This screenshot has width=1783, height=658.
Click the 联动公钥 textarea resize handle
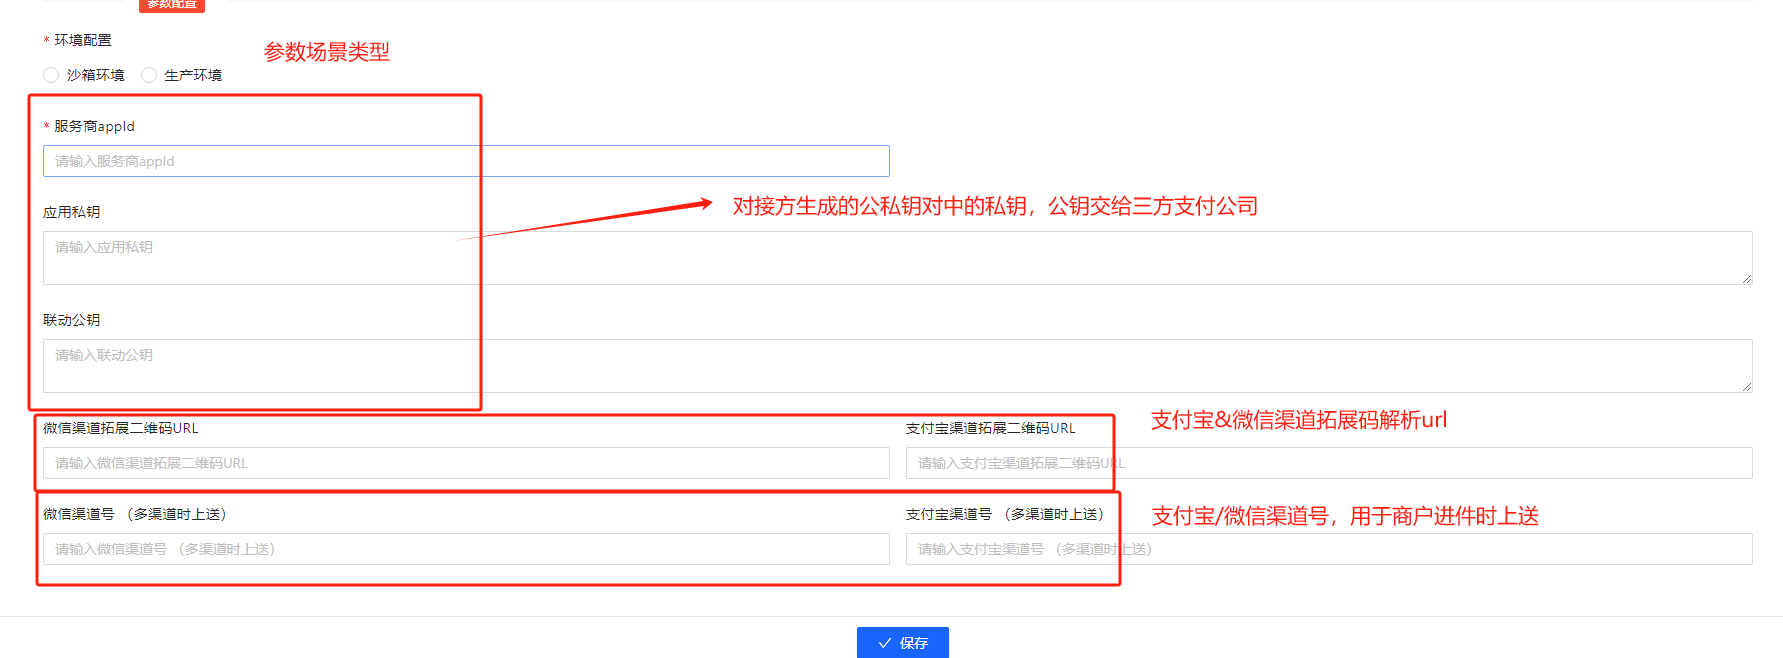(1746, 387)
